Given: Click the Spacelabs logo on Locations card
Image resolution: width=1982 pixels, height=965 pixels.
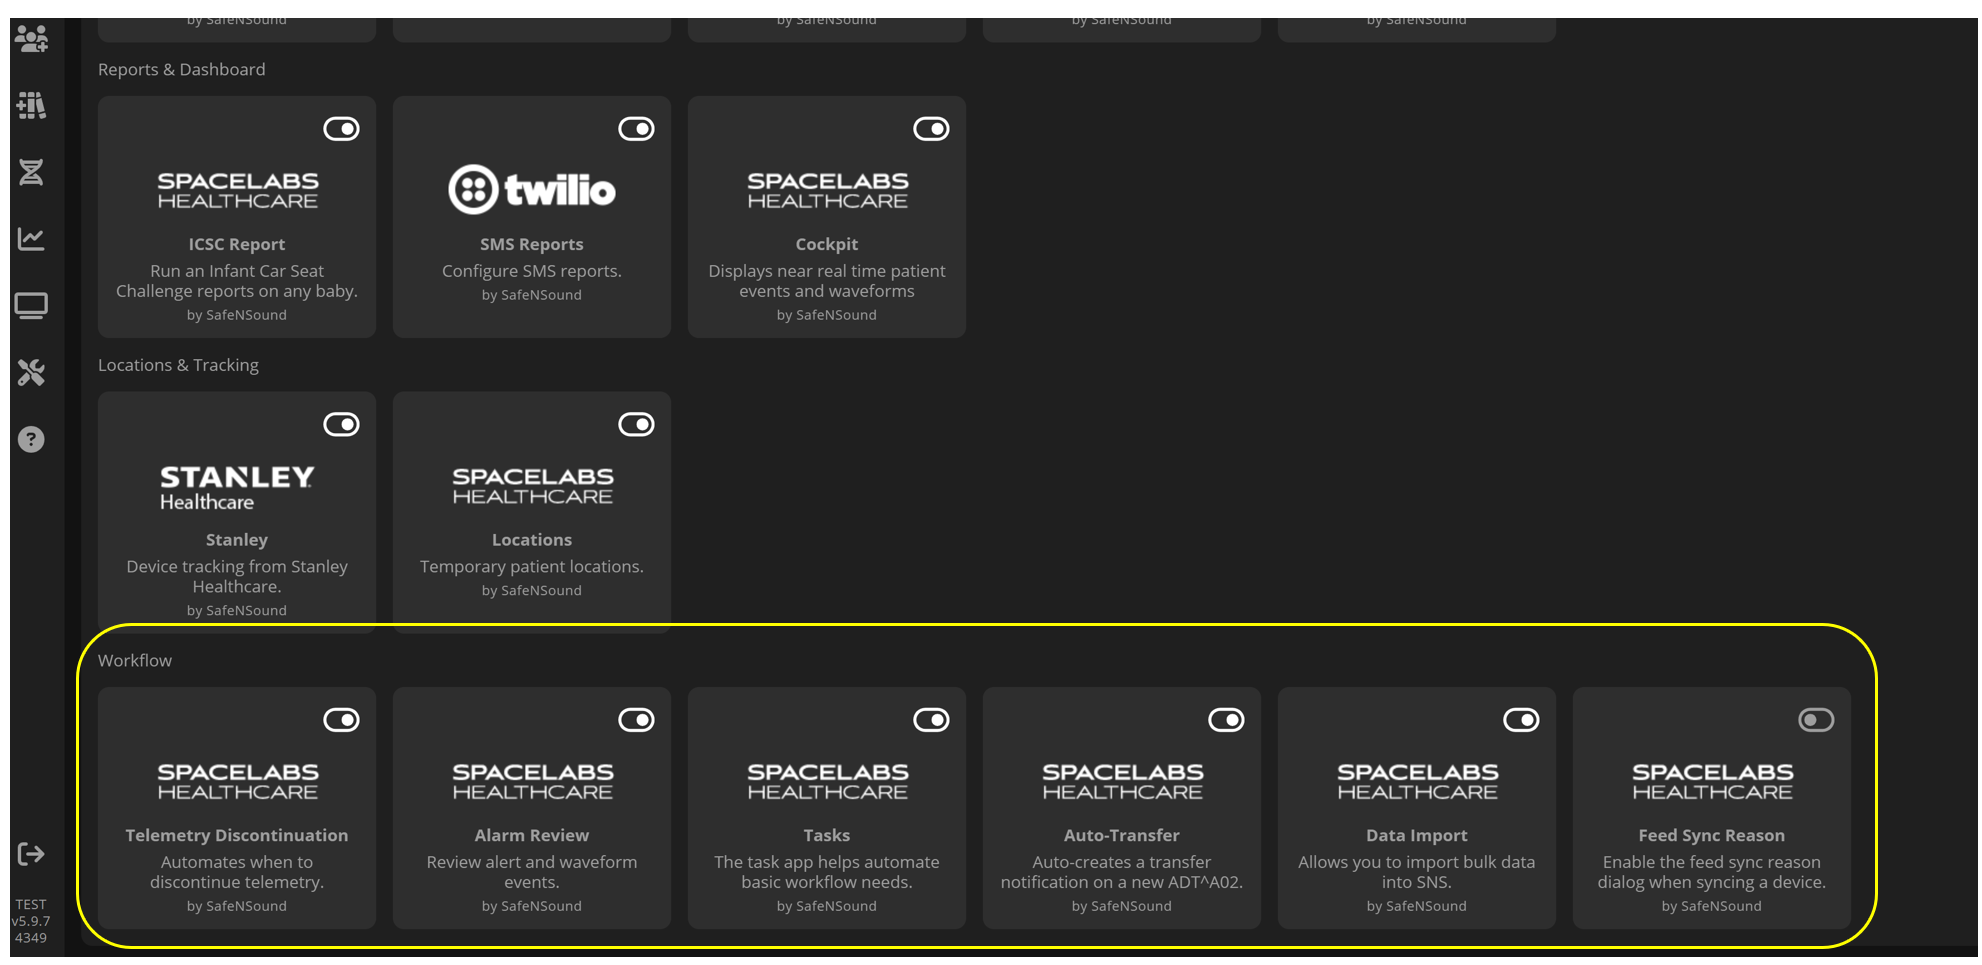Looking at the screenshot, I should tap(532, 486).
